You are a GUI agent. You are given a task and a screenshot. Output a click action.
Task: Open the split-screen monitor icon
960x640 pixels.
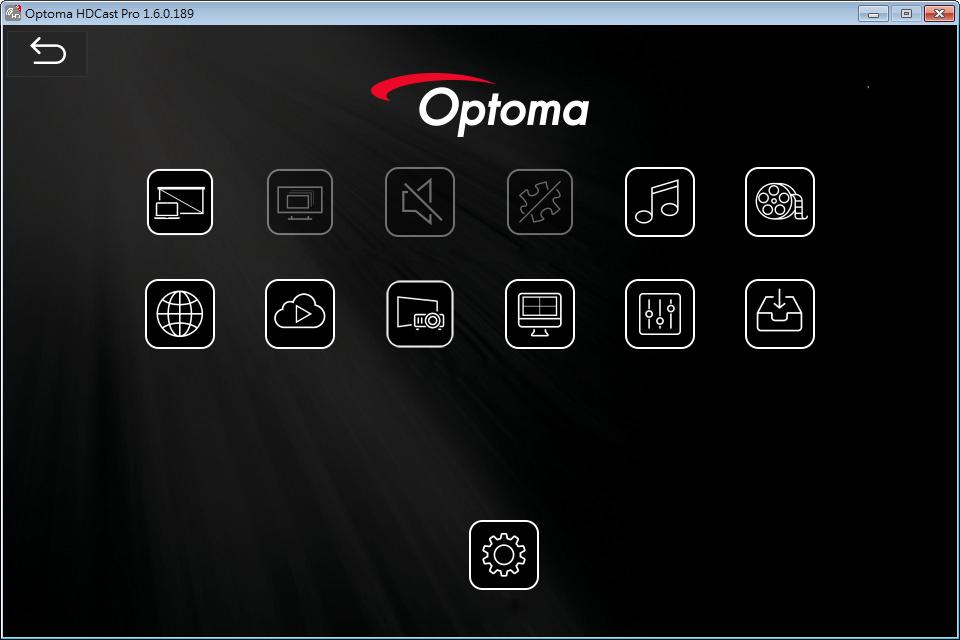[x=540, y=314]
